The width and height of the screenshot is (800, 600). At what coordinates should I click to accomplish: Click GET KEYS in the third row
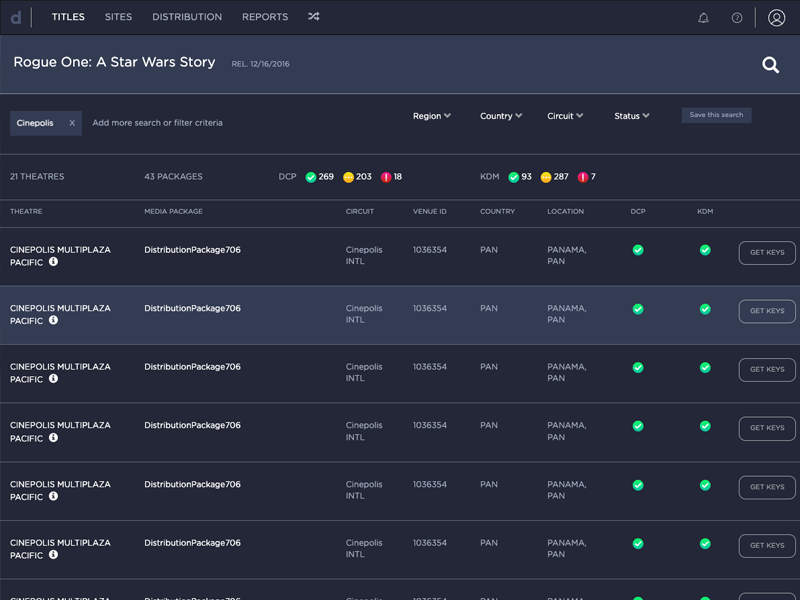(767, 369)
